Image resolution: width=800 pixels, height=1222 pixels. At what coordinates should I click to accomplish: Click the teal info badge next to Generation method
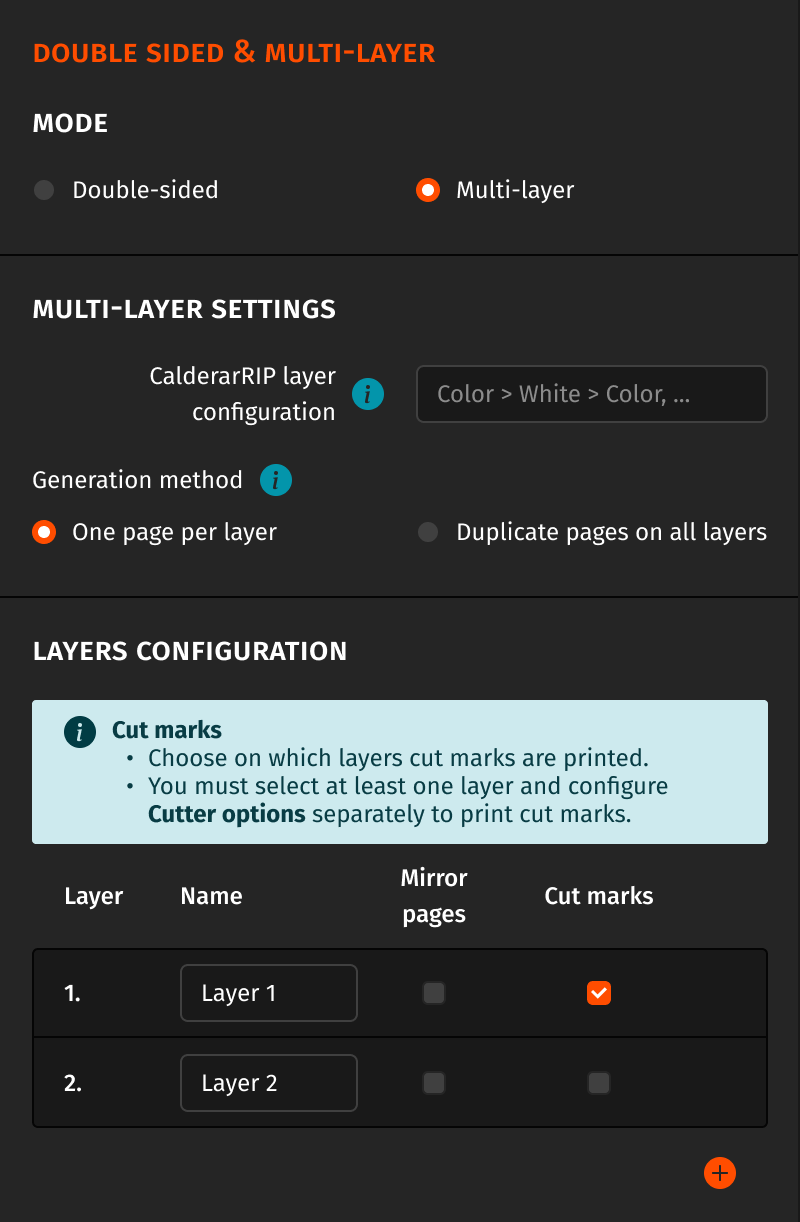[275, 480]
